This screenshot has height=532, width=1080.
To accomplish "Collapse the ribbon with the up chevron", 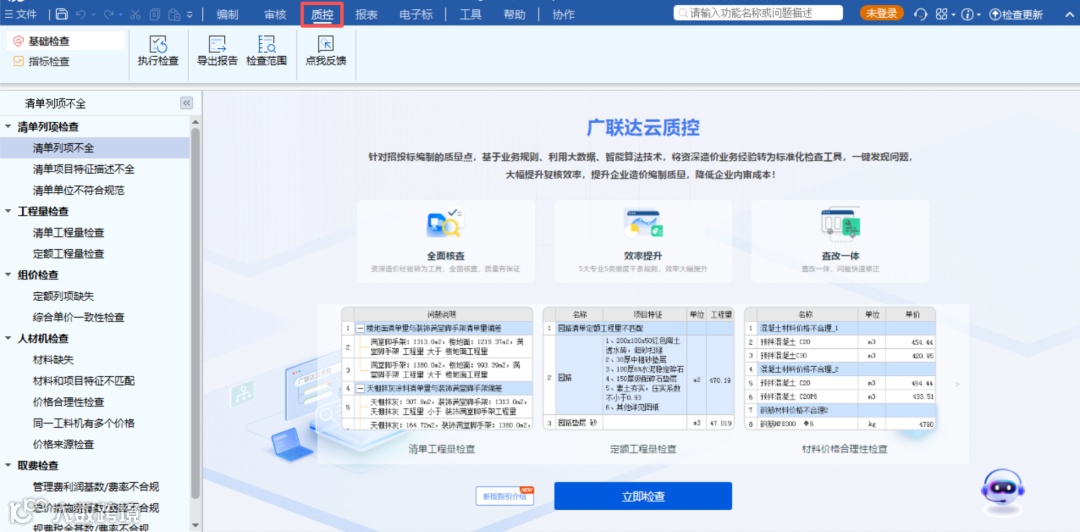I will pos(1069,13).
